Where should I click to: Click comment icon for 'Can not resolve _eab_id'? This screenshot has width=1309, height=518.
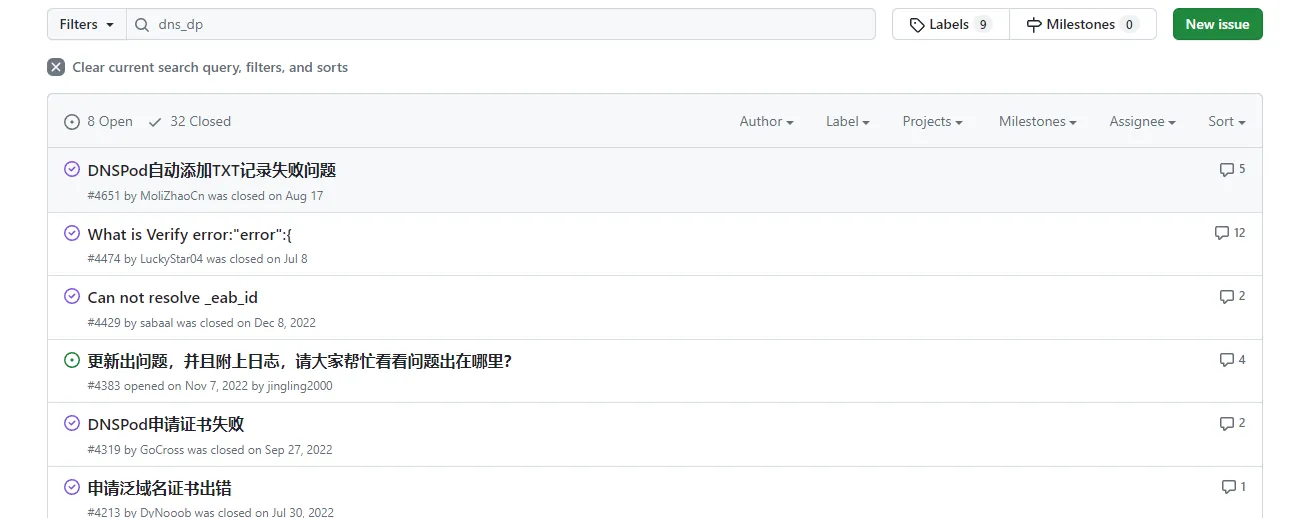[1226, 297]
